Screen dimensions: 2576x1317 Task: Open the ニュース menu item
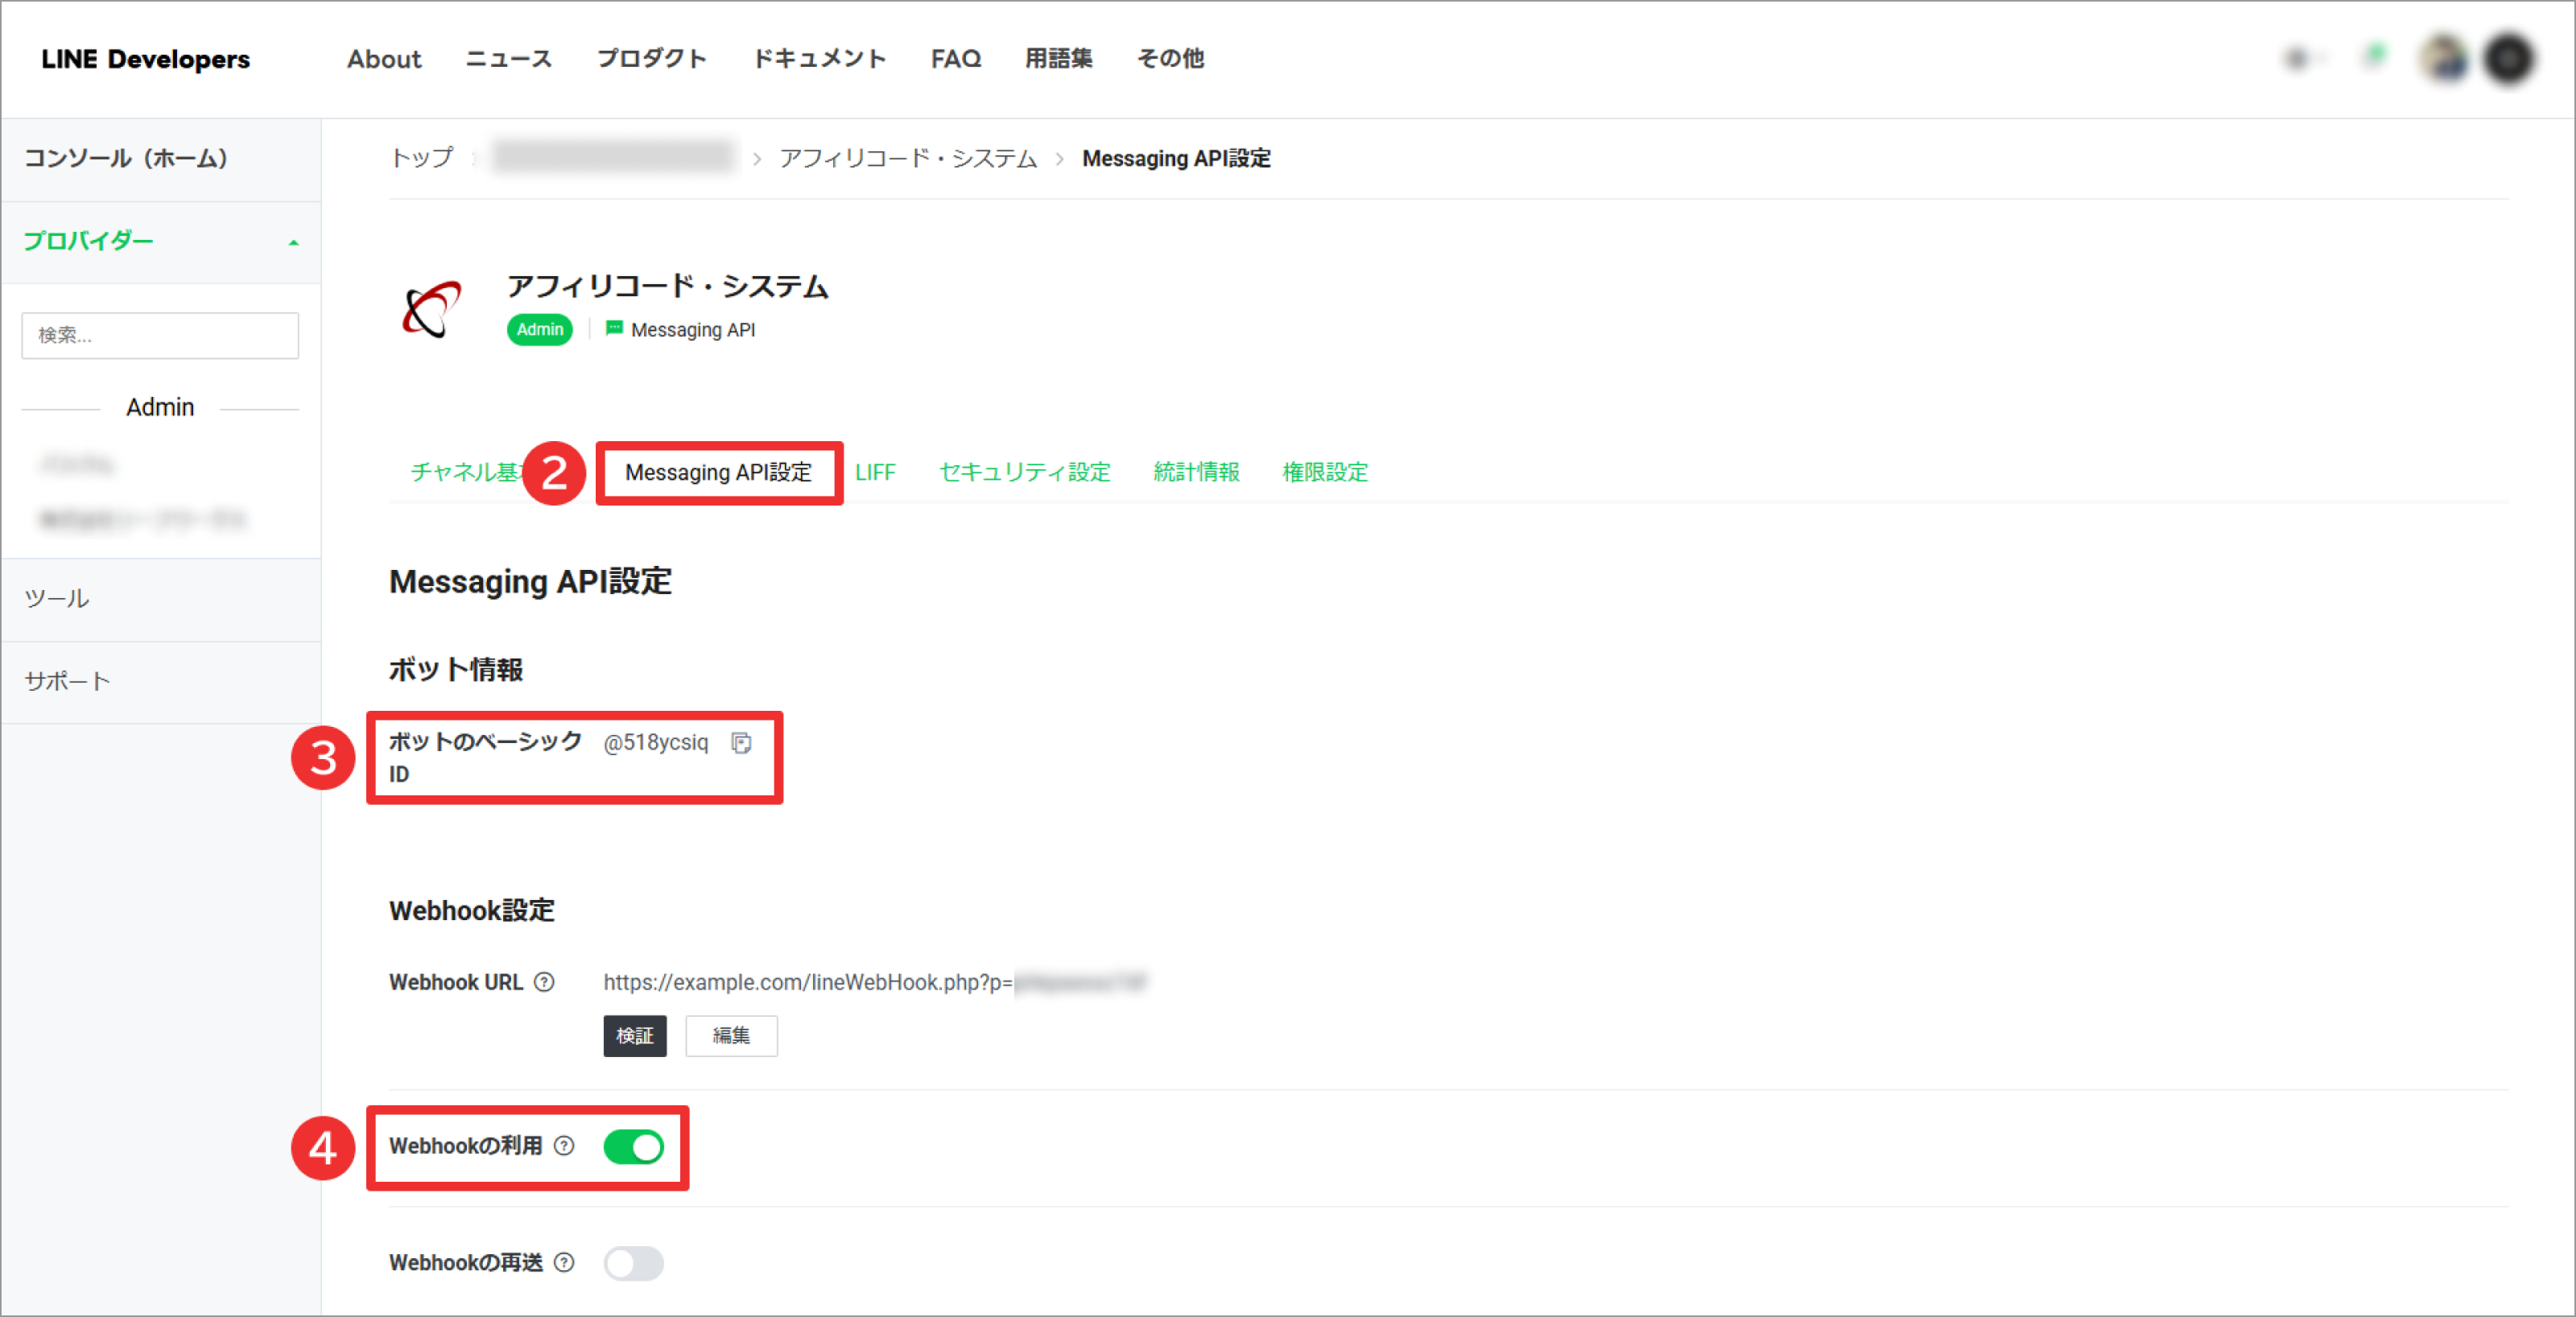coord(509,59)
